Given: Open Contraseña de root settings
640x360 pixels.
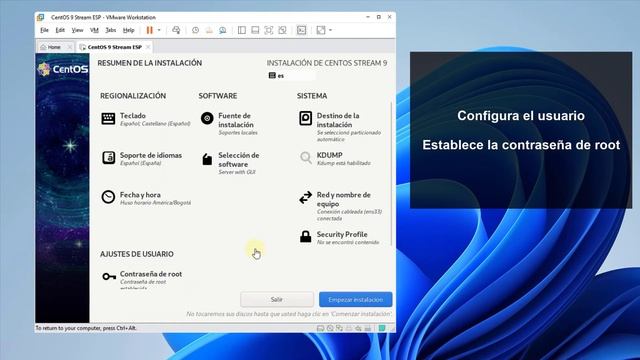Looking at the screenshot, I should [142, 279].
